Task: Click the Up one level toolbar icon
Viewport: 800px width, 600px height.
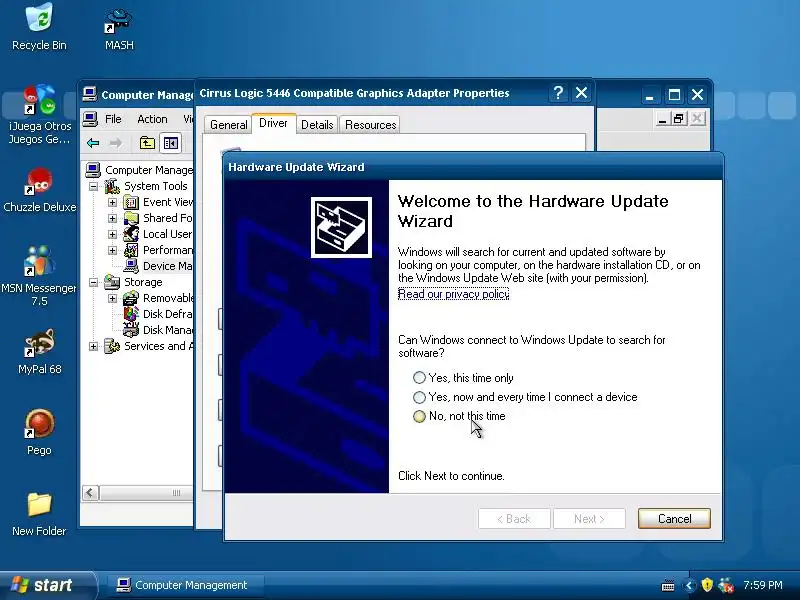Action: click(147, 143)
